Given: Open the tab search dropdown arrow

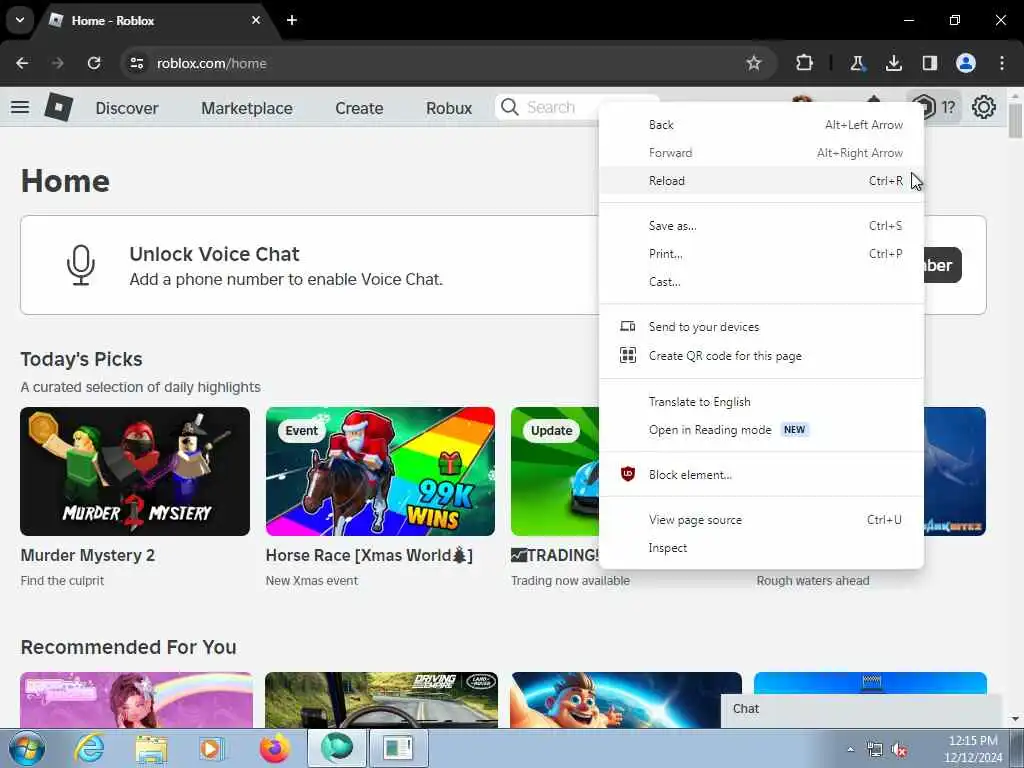Looking at the screenshot, I should point(20,20).
